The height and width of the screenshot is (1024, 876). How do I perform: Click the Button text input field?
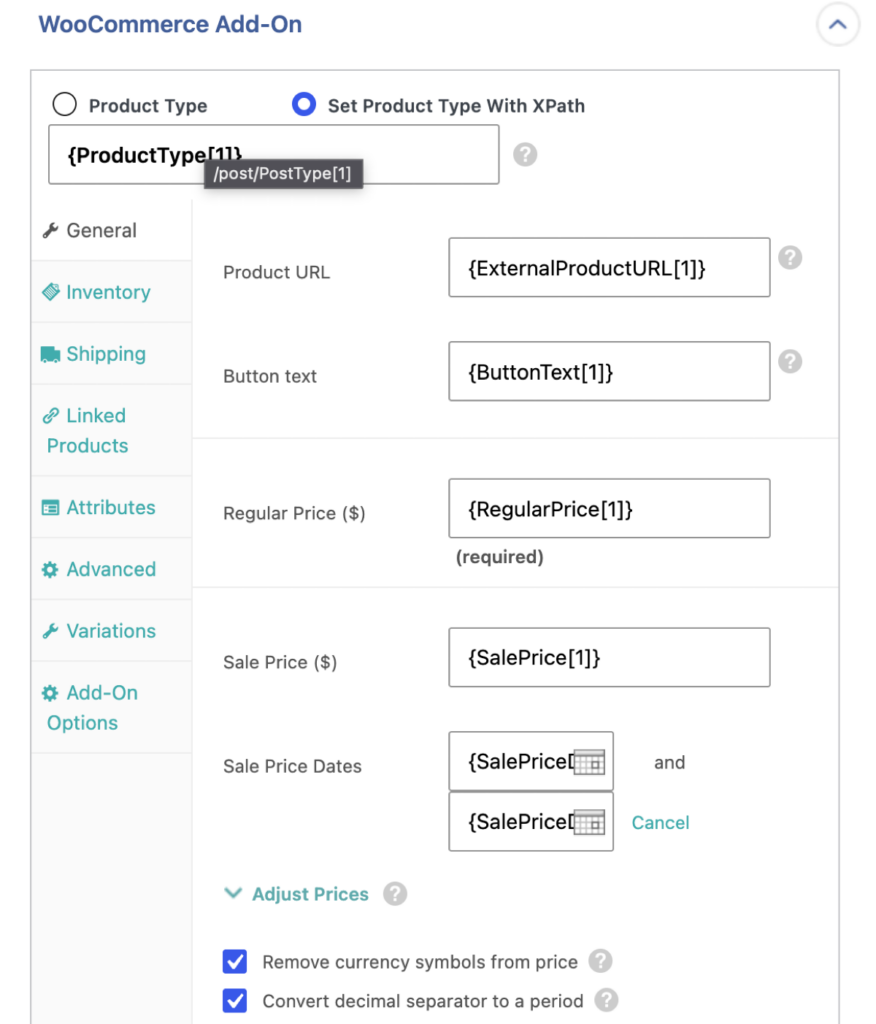(609, 372)
